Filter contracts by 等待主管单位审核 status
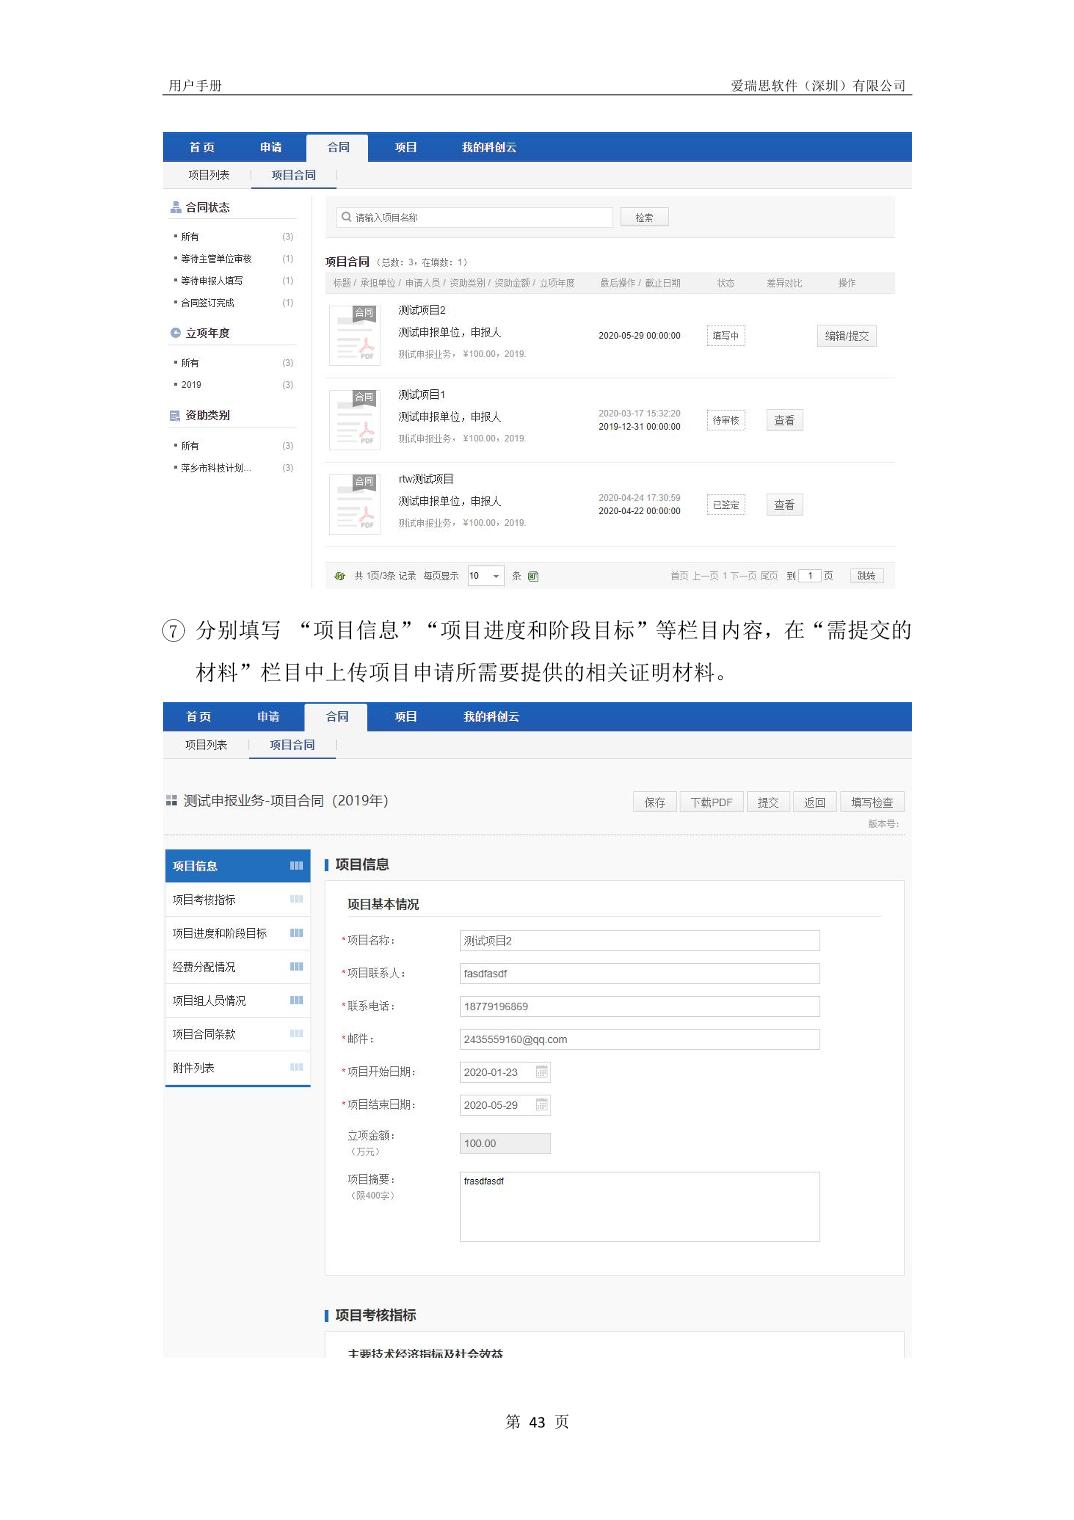Screen dimensions: 1074x1520 (x=216, y=259)
